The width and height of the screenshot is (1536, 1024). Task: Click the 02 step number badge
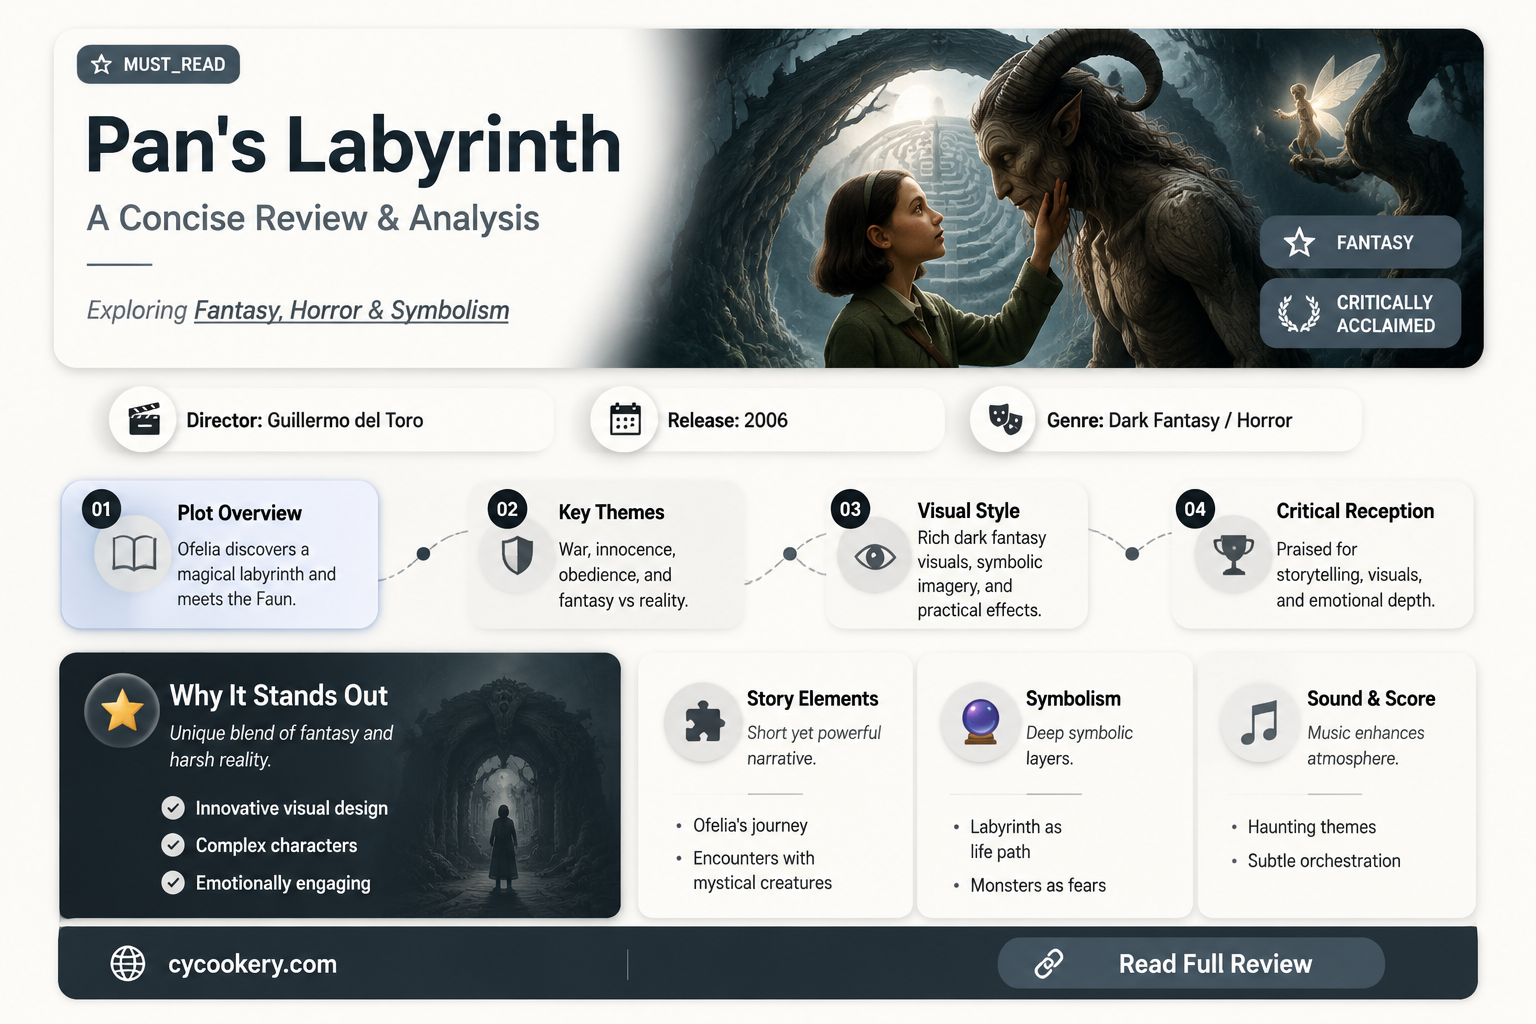pyautogui.click(x=507, y=509)
